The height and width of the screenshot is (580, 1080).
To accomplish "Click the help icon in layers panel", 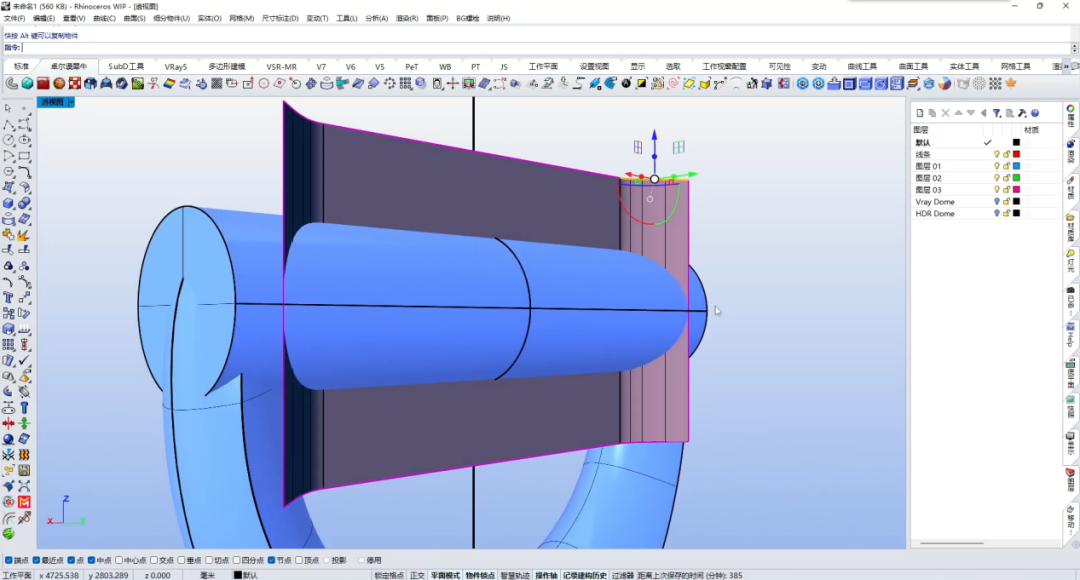I will coord(1035,113).
